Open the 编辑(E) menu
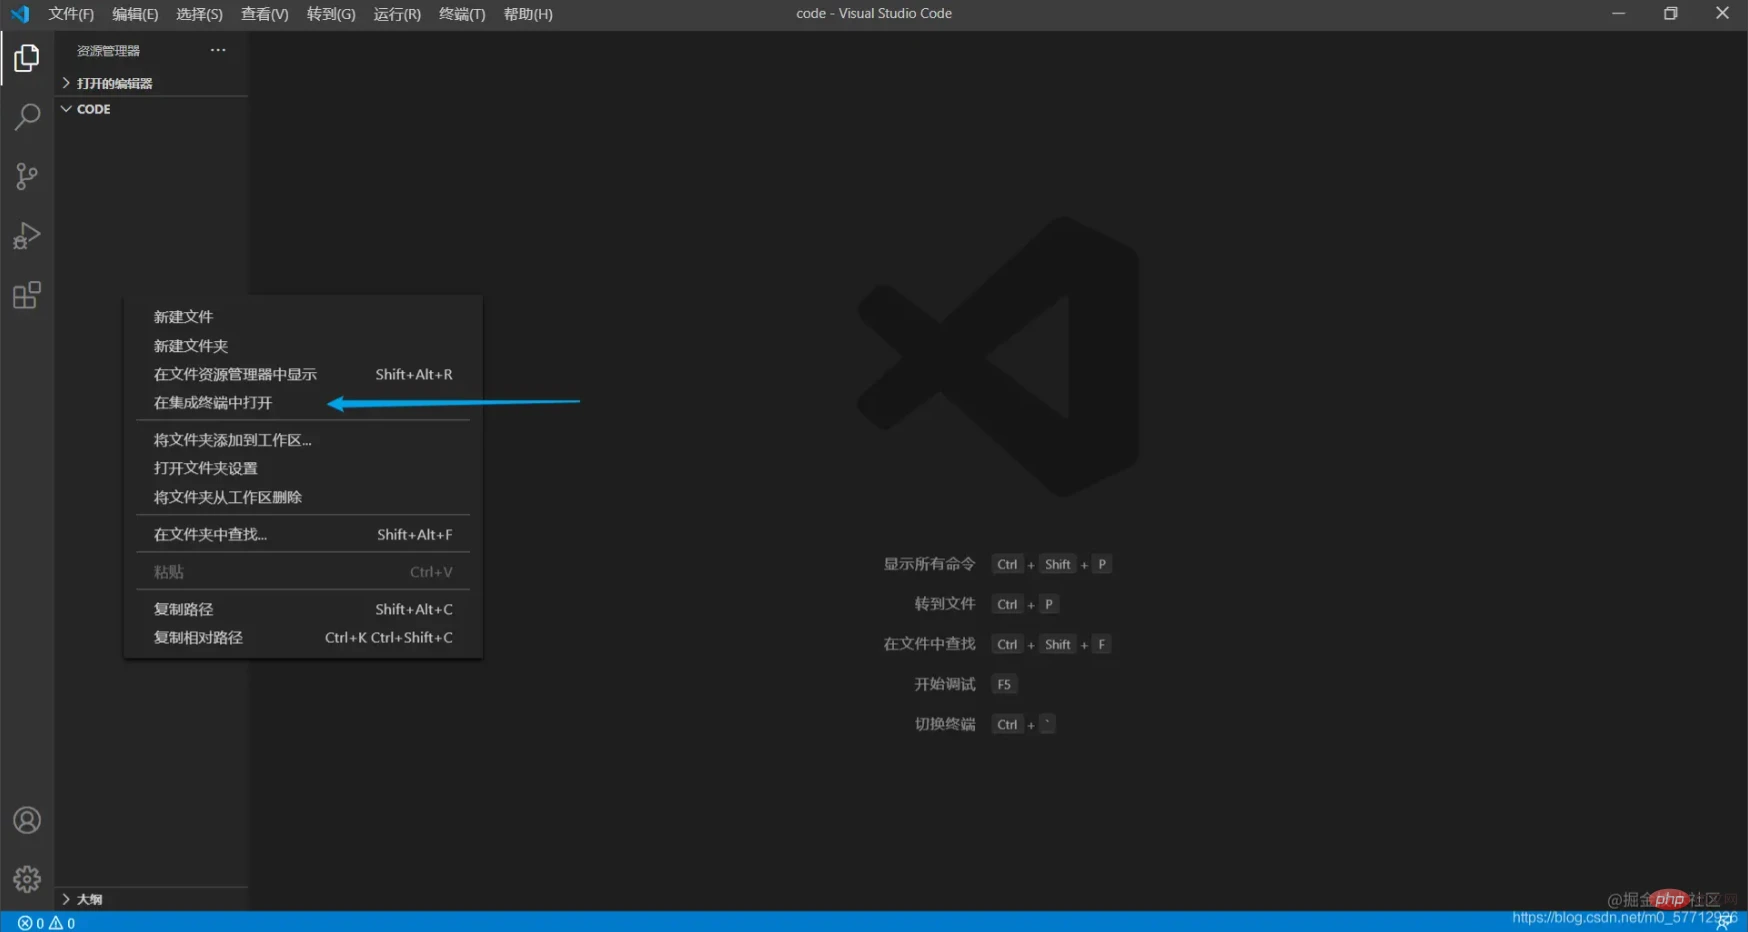Image resolution: width=1748 pixels, height=932 pixels. click(135, 14)
